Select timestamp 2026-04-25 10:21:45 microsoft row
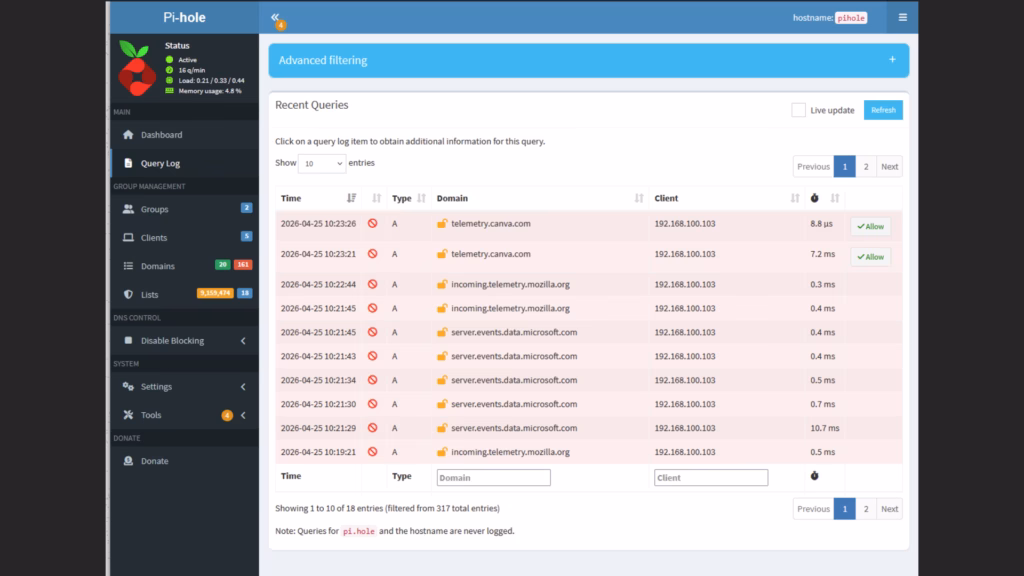Screen dimensions: 1024x576 pyautogui.click(x=318, y=332)
